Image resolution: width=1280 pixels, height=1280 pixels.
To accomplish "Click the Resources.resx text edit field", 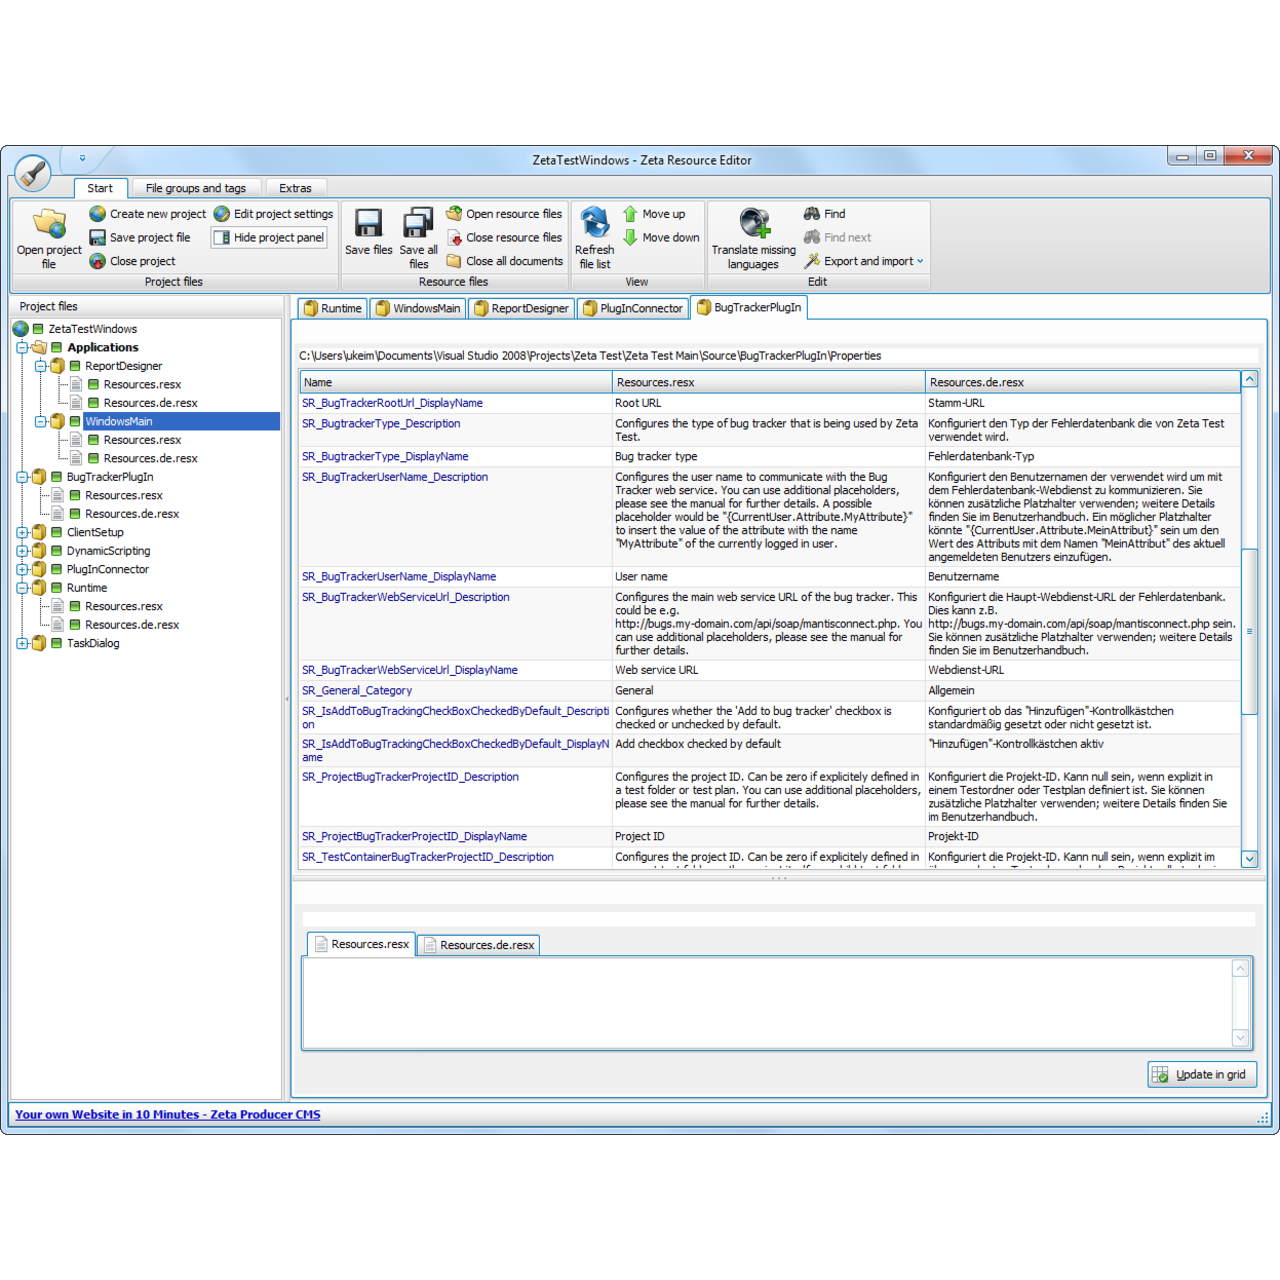I will click(x=766, y=1002).
